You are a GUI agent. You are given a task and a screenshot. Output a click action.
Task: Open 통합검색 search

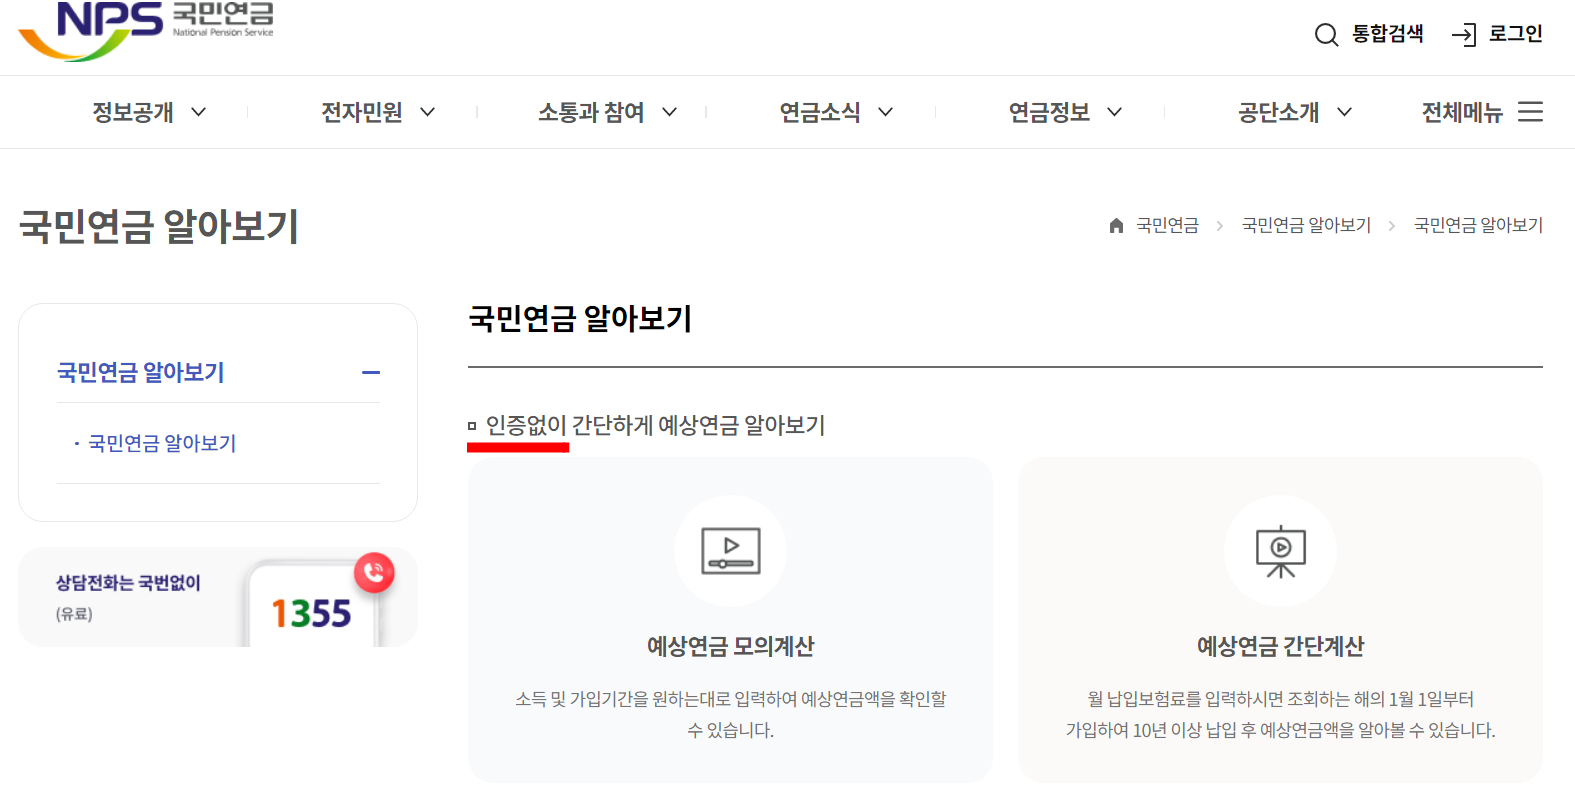(x=1387, y=34)
